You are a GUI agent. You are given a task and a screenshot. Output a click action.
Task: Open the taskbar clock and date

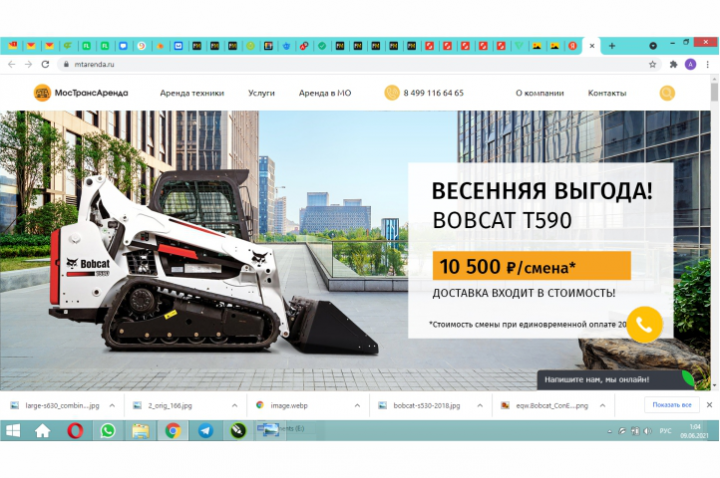point(694,431)
